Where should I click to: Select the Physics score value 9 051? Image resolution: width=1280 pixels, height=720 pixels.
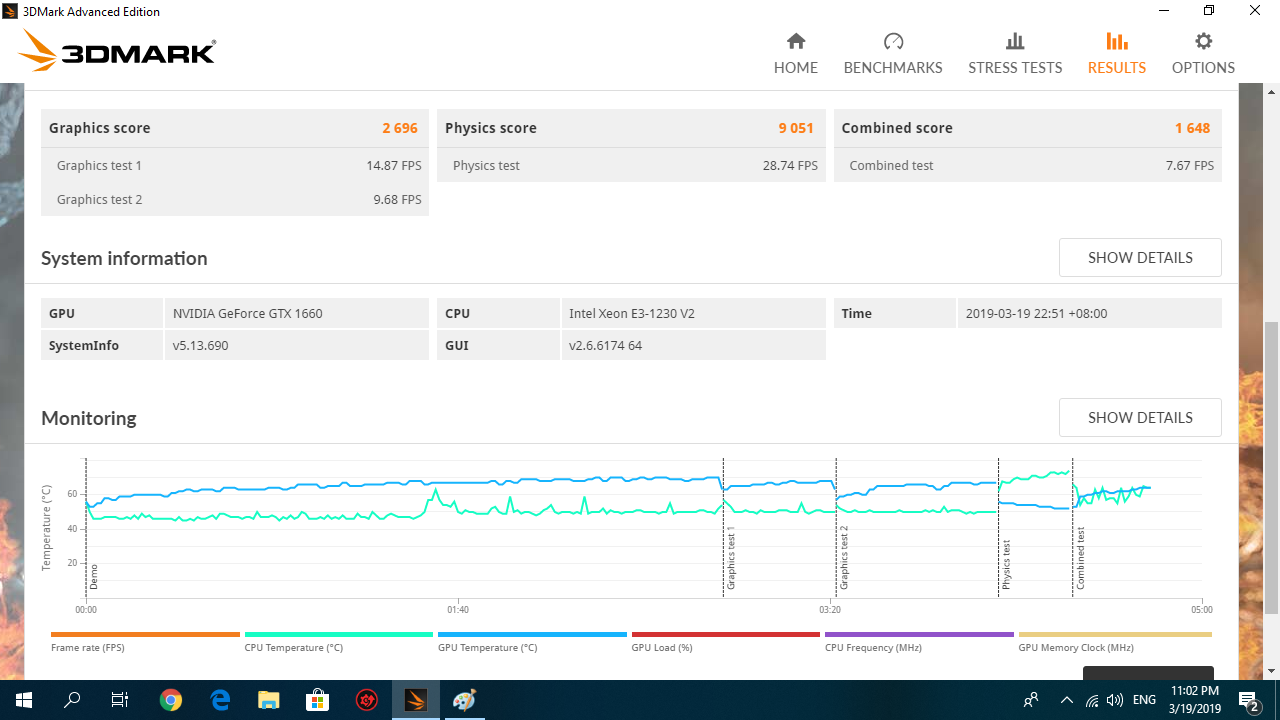(796, 128)
